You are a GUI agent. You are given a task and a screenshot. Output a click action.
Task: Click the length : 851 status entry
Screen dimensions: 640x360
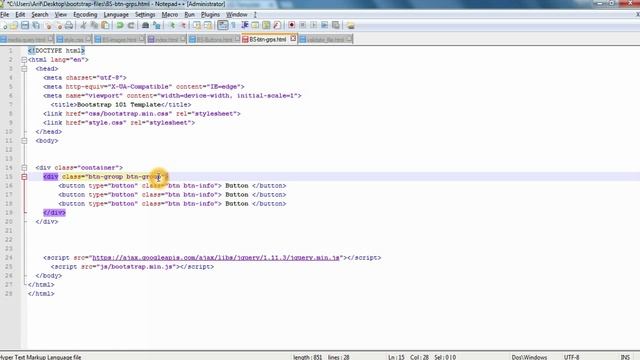pos(307,357)
